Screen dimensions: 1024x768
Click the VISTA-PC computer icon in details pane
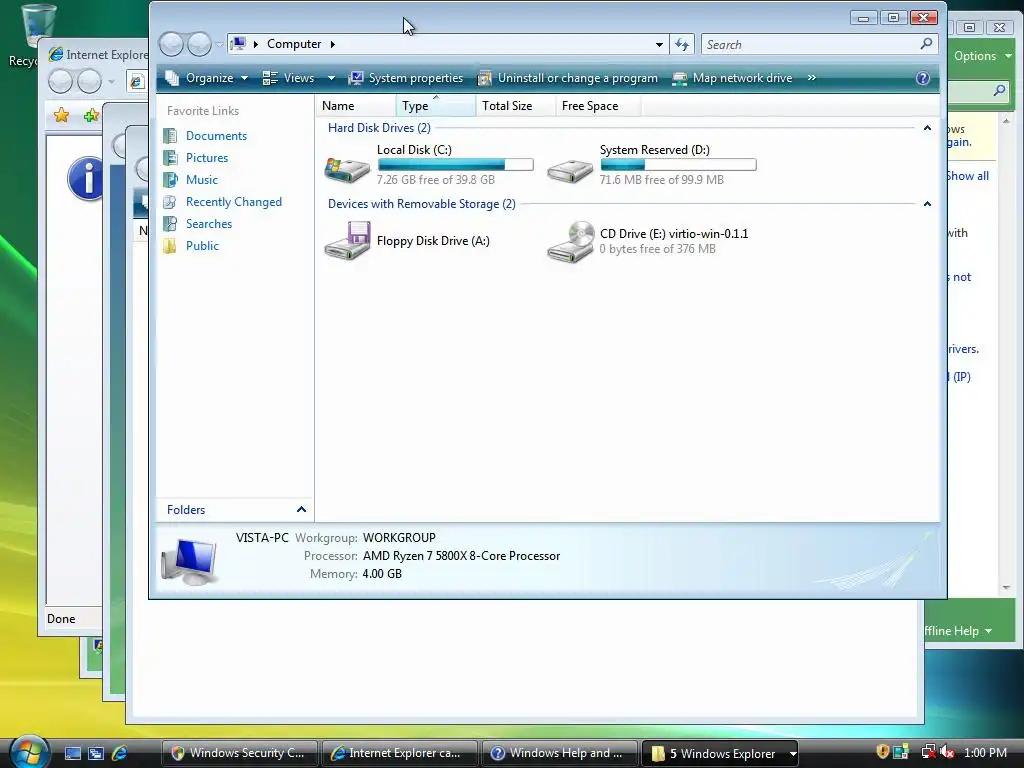click(x=189, y=562)
